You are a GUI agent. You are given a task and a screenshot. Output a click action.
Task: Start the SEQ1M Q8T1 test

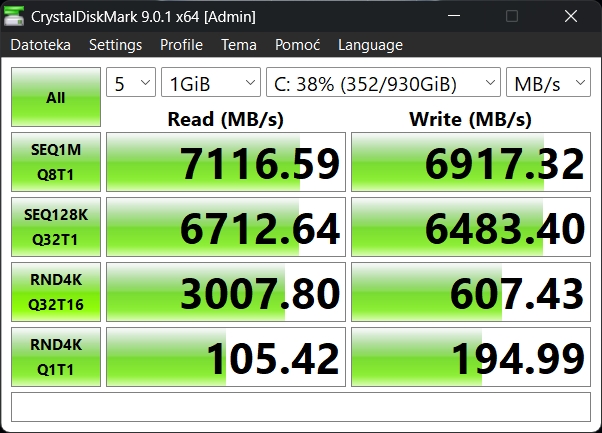(56, 162)
